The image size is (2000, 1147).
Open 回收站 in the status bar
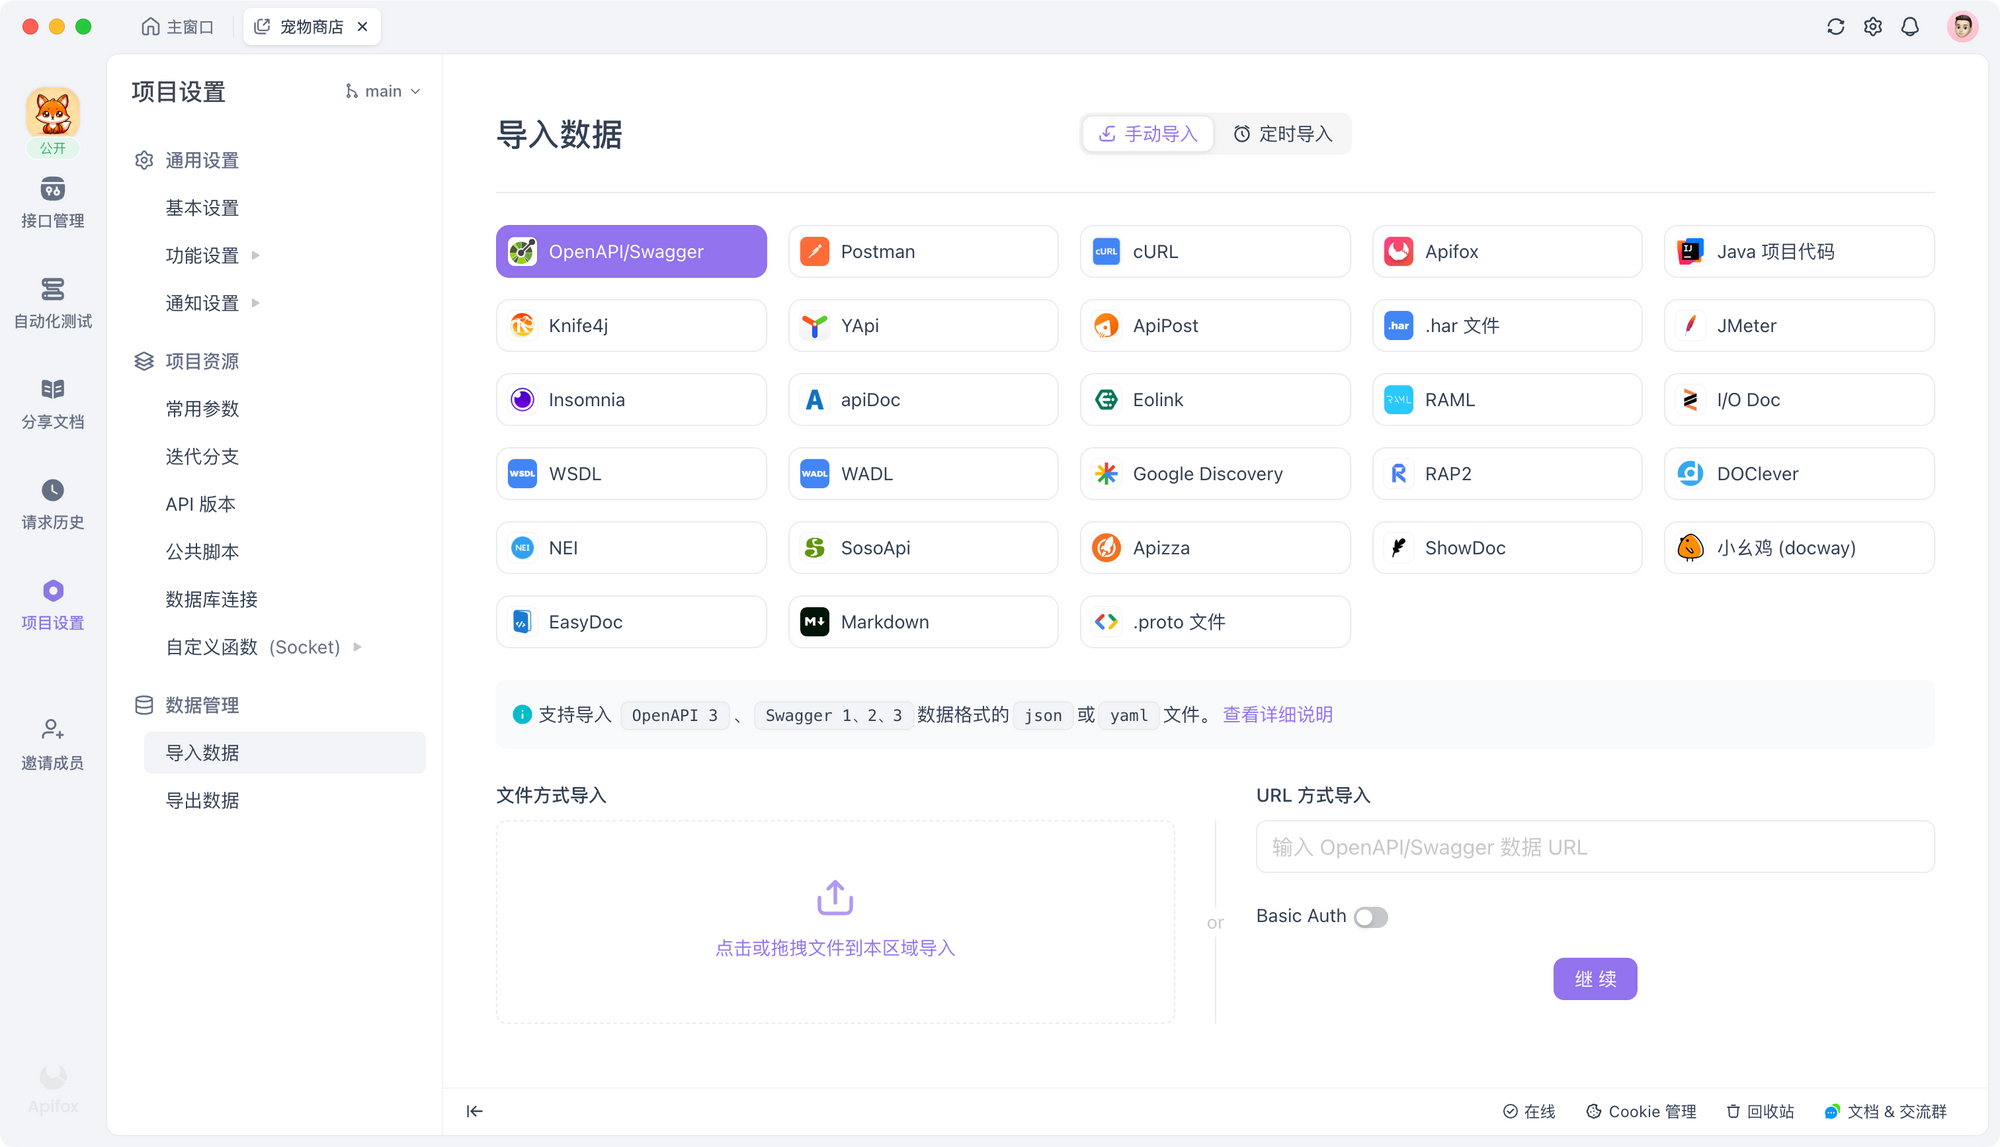(1759, 1111)
